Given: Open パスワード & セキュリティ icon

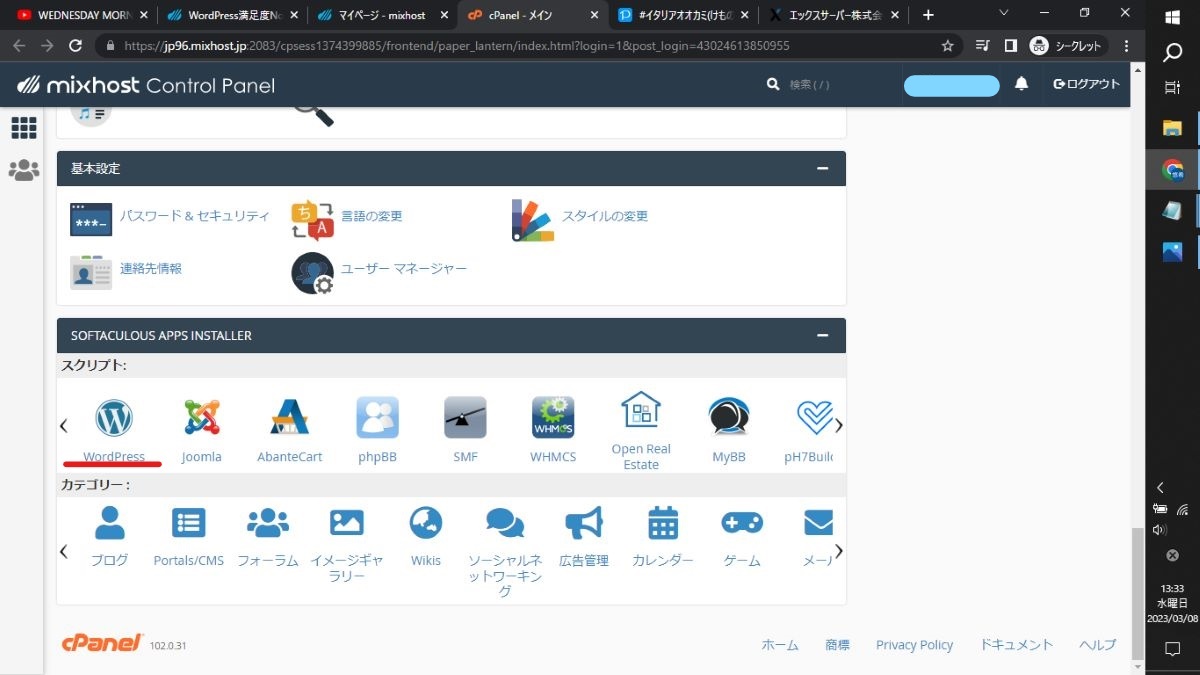Looking at the screenshot, I should tap(91, 218).
